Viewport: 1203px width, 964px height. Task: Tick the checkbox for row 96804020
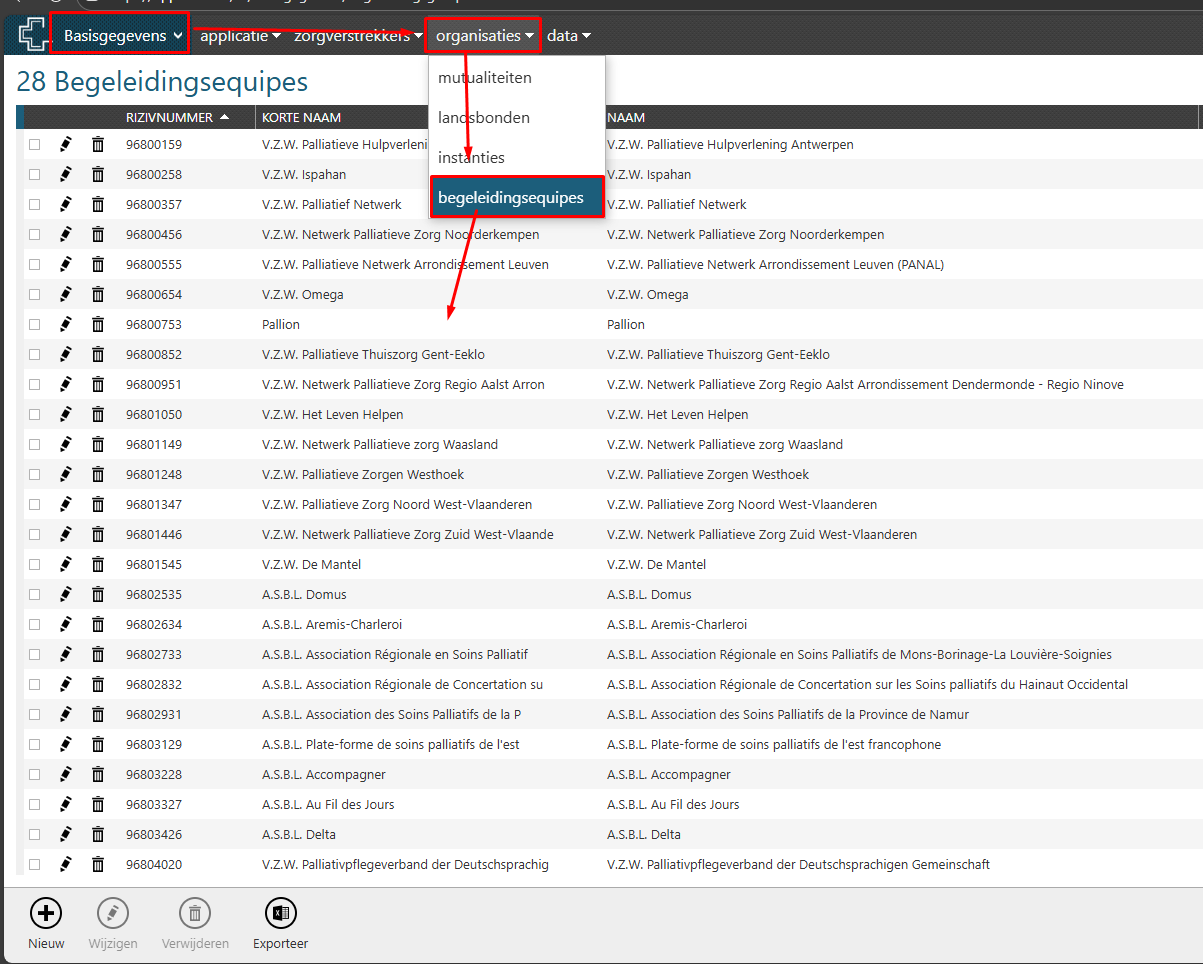coord(35,865)
